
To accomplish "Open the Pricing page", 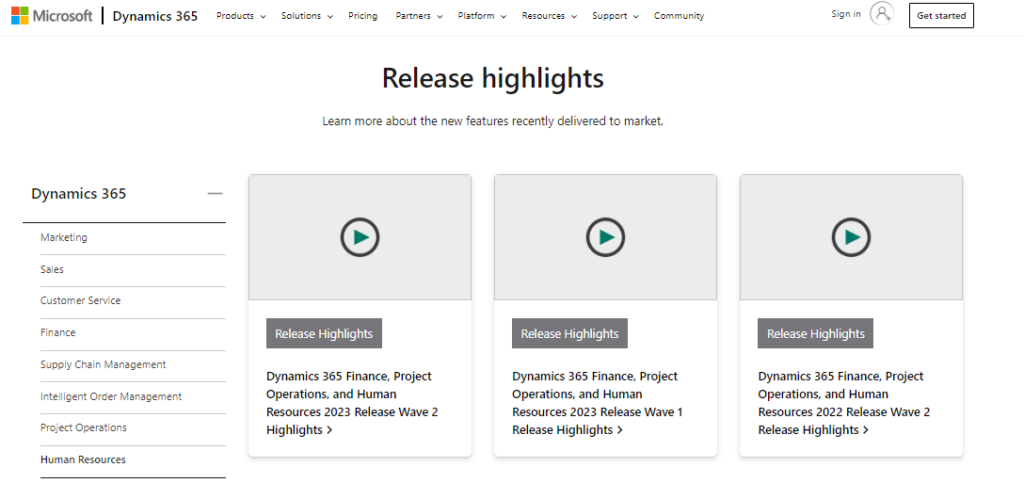I will [x=362, y=16].
